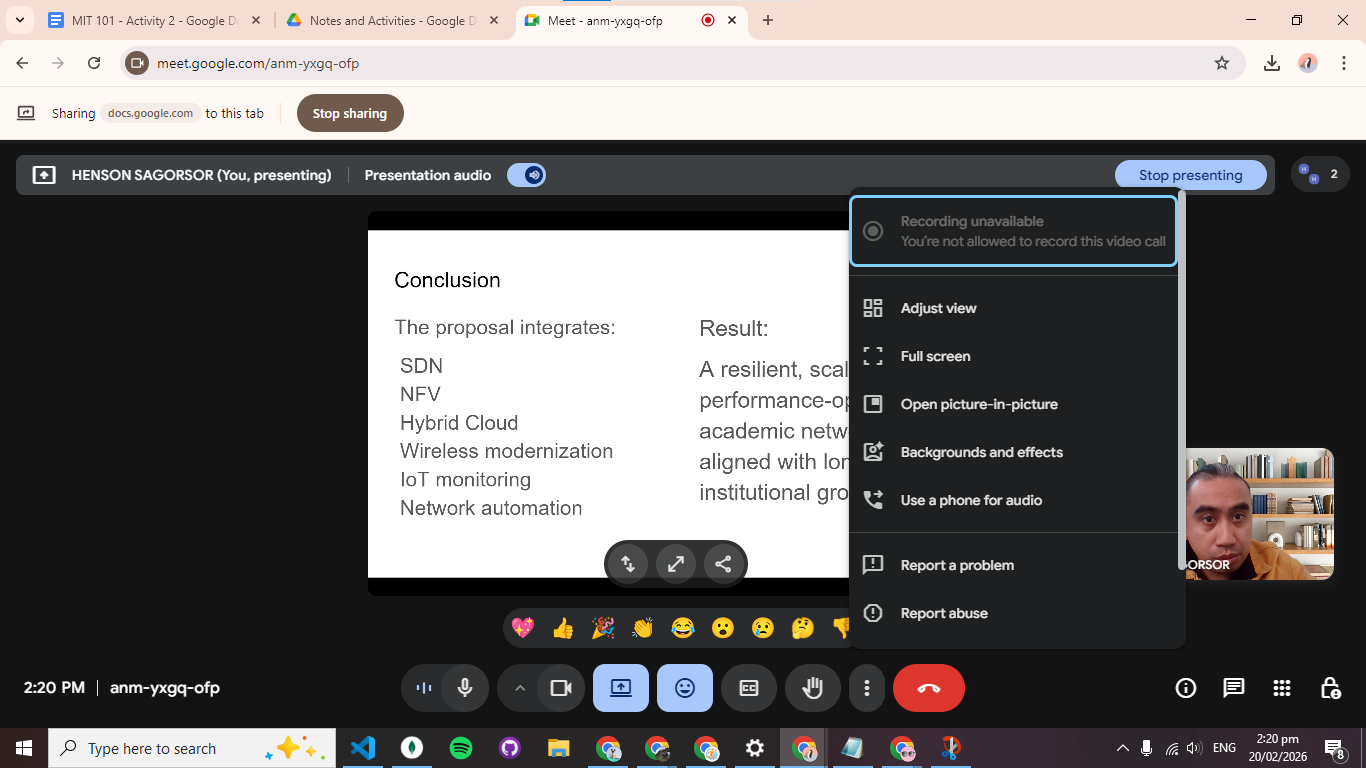Open the activities grid icon
The height and width of the screenshot is (768, 1366).
1282,688
